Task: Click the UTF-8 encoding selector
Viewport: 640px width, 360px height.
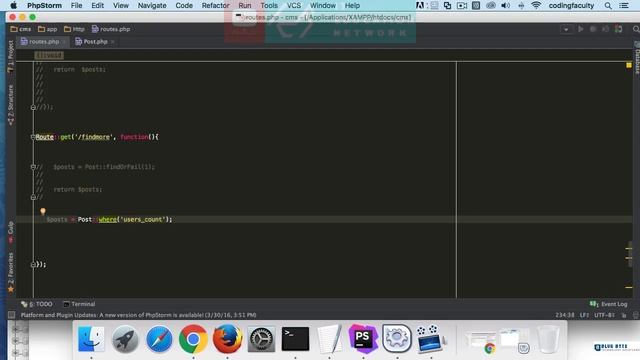Action: point(604,315)
